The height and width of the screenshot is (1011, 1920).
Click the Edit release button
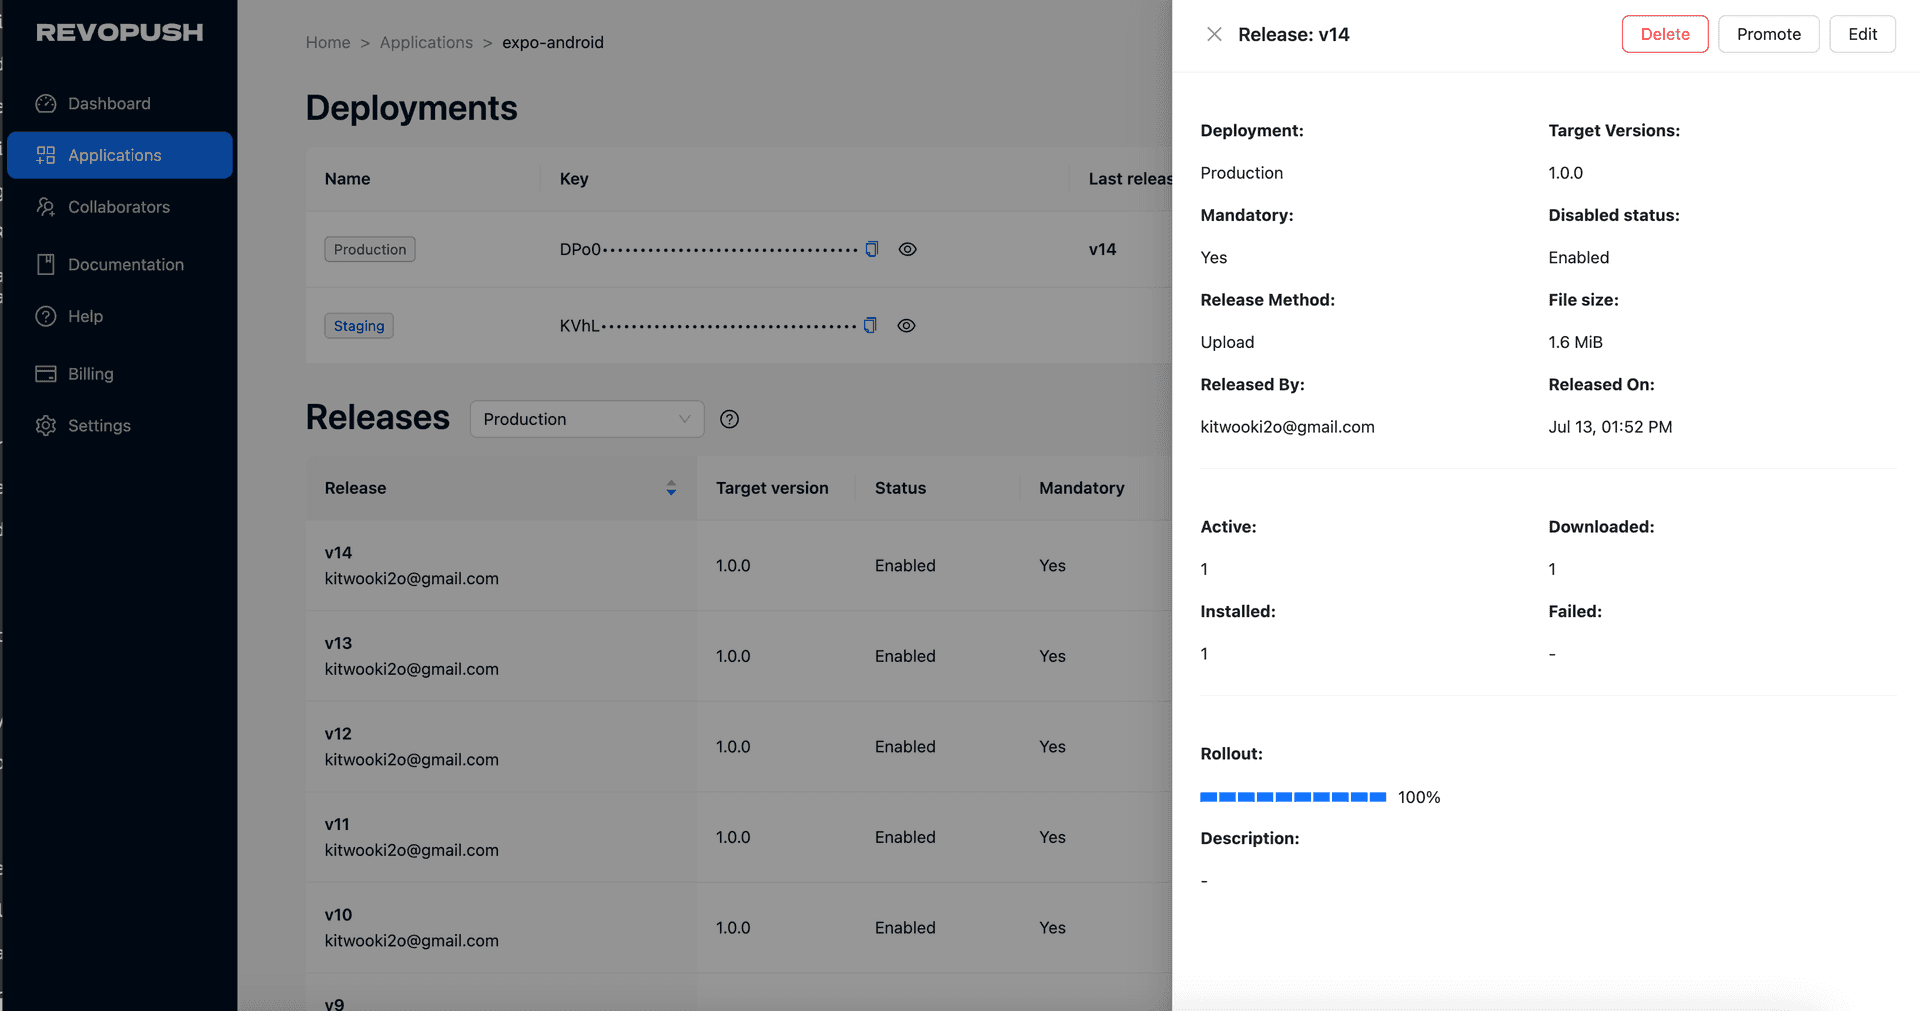click(x=1862, y=35)
